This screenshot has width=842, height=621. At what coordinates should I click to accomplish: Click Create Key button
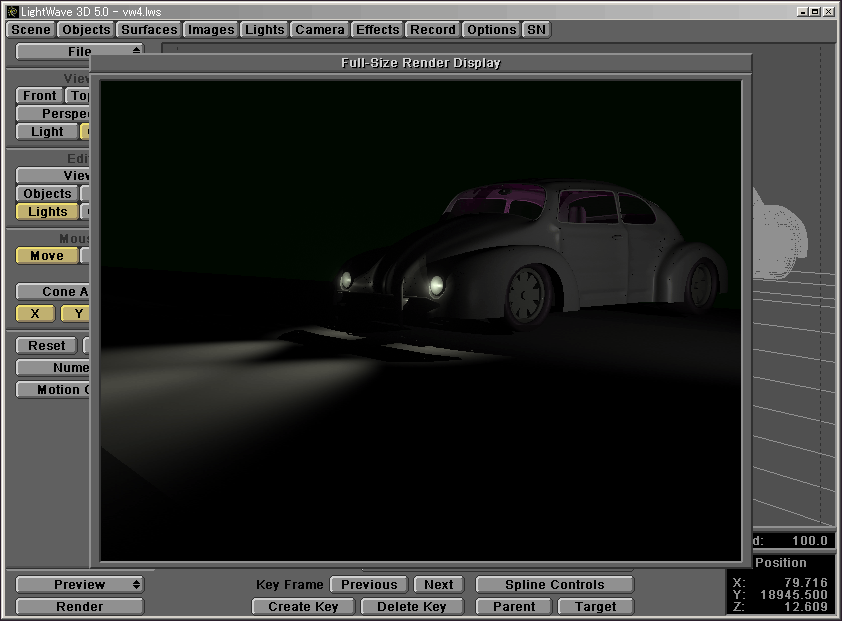[303, 607]
